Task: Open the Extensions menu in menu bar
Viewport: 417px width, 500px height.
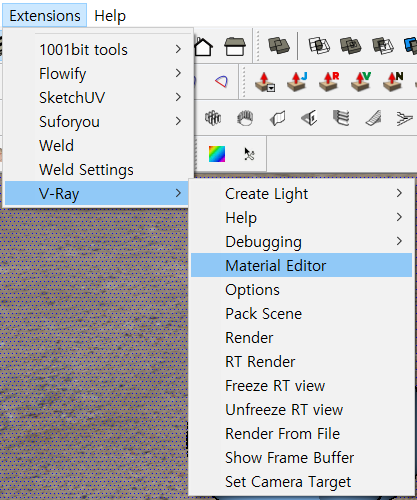Action: (45, 16)
